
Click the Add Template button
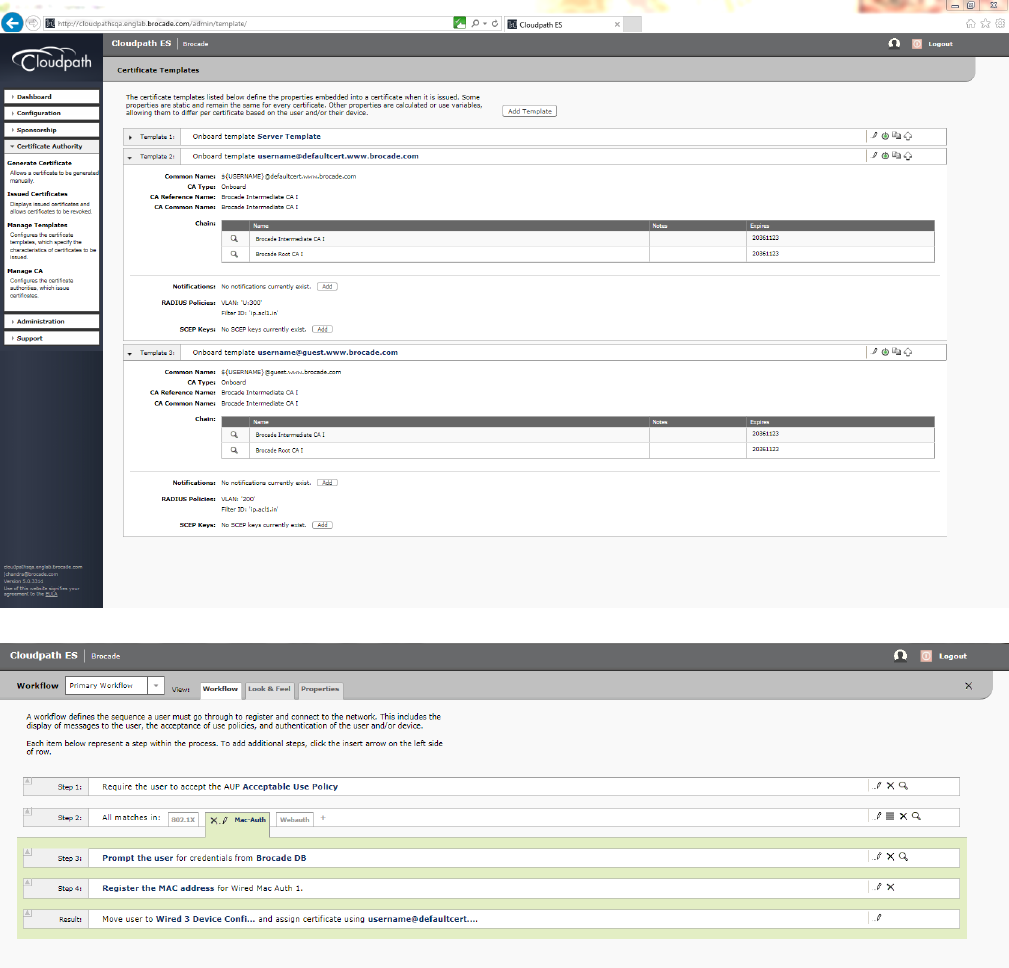[530, 111]
